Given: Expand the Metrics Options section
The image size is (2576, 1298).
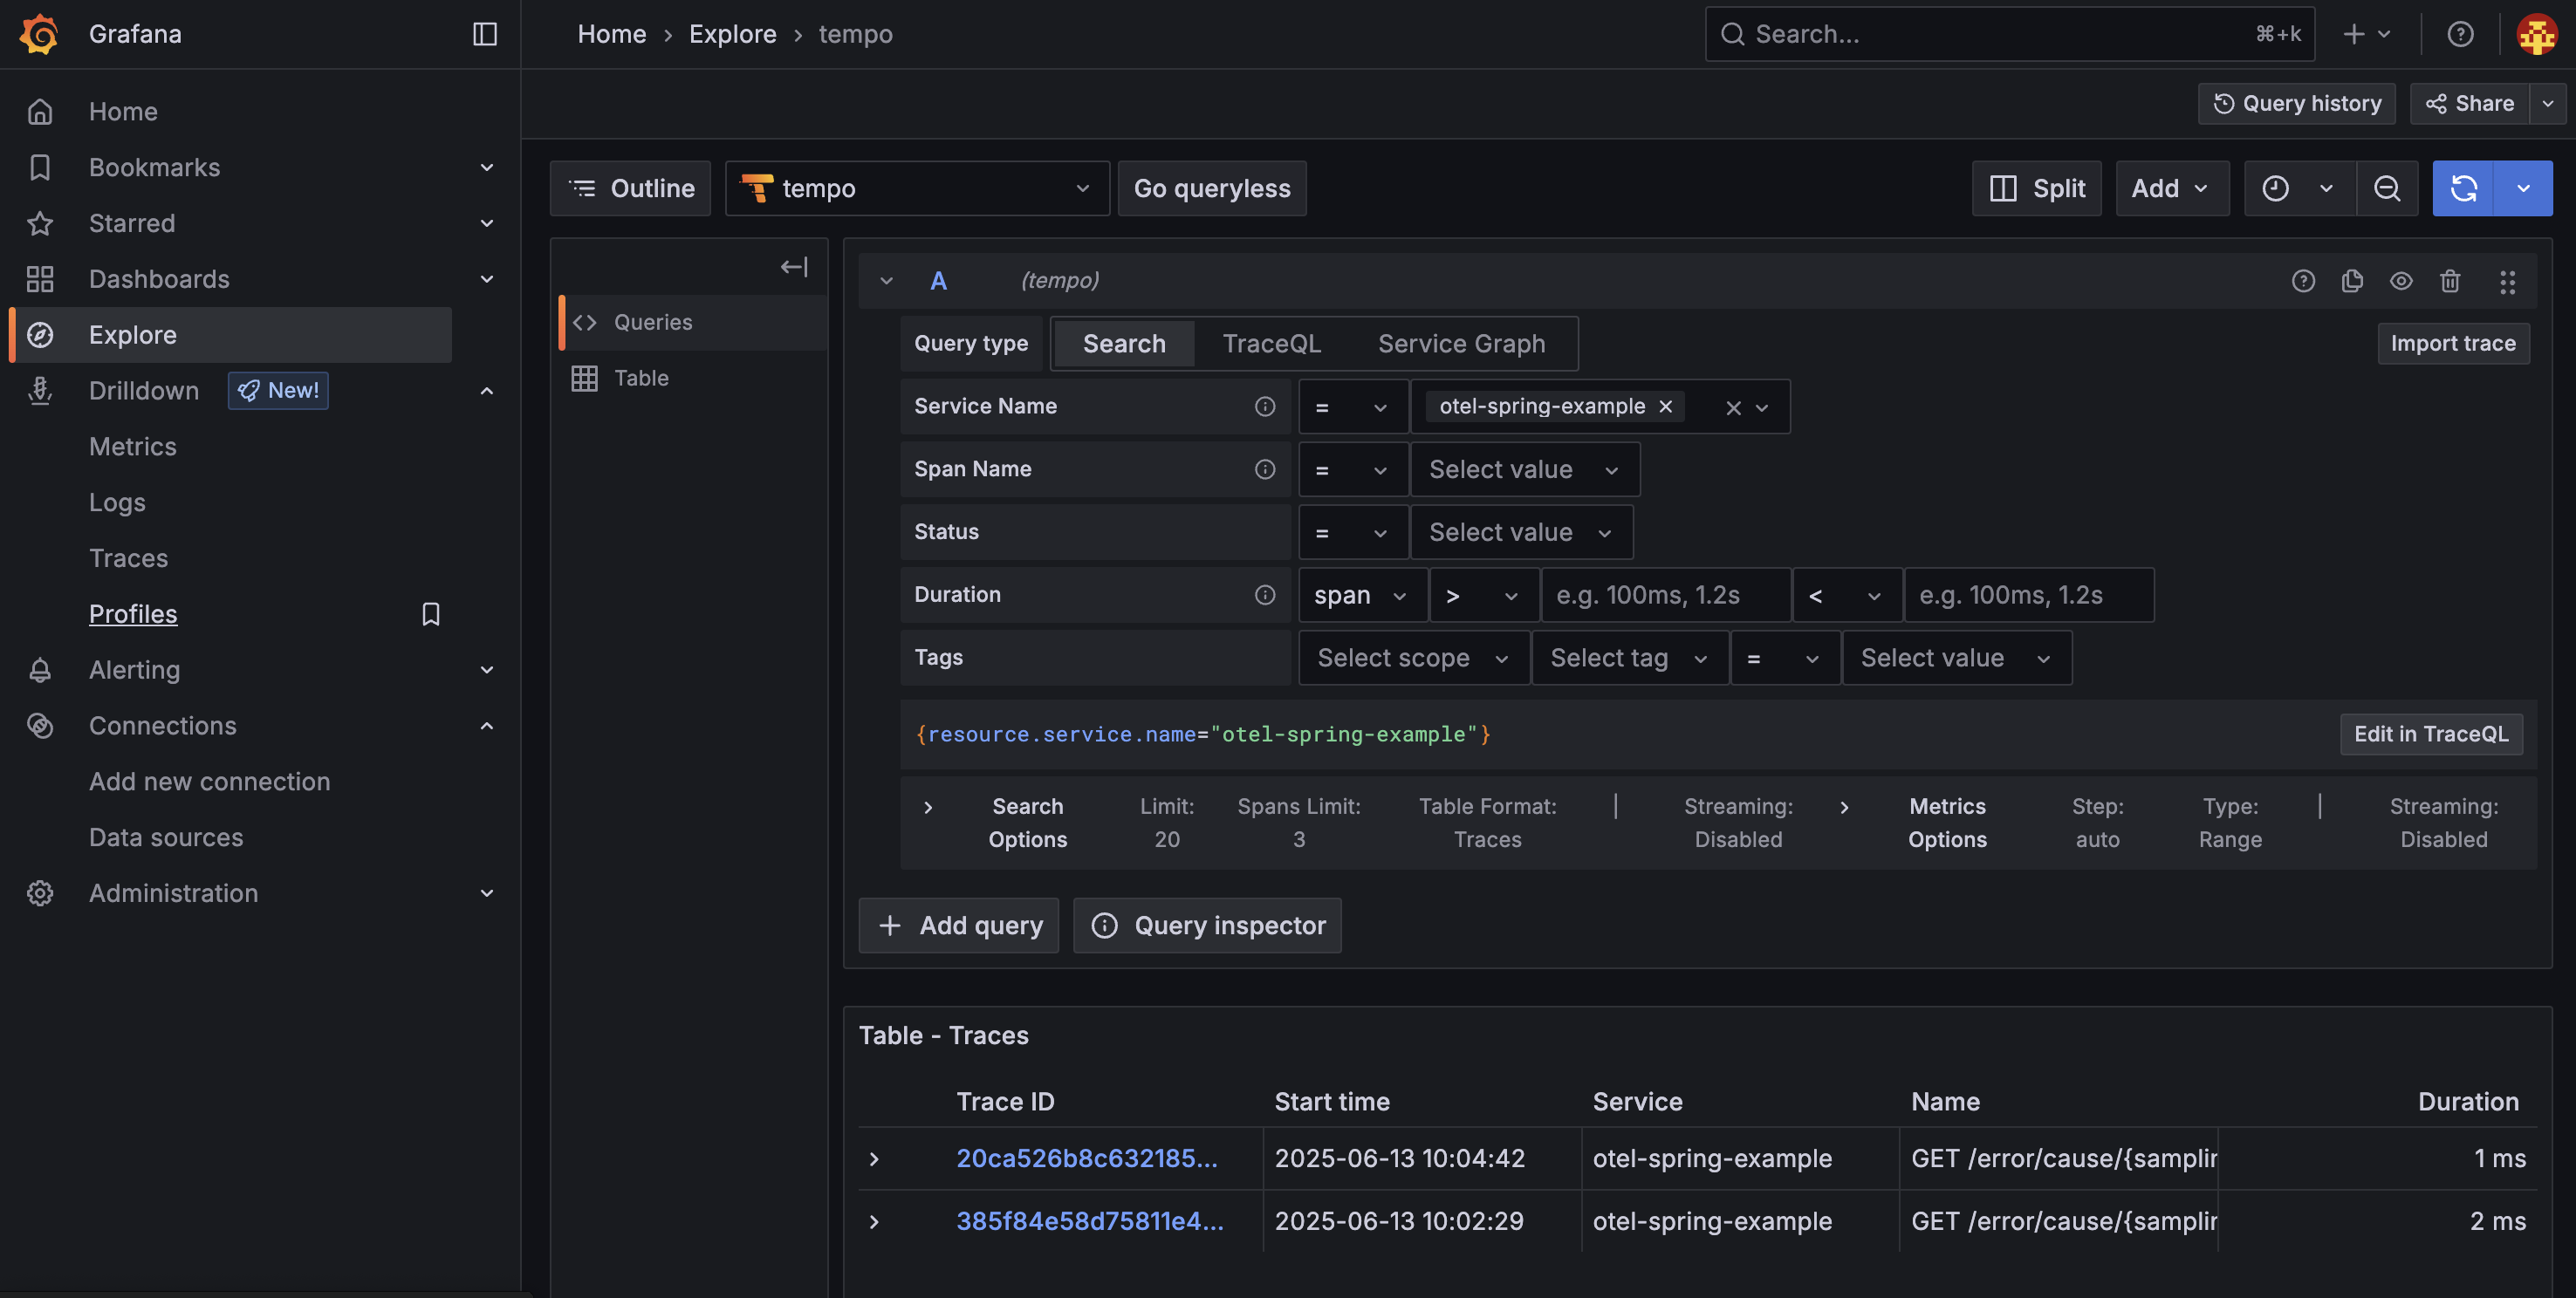Looking at the screenshot, I should click(x=1844, y=807).
